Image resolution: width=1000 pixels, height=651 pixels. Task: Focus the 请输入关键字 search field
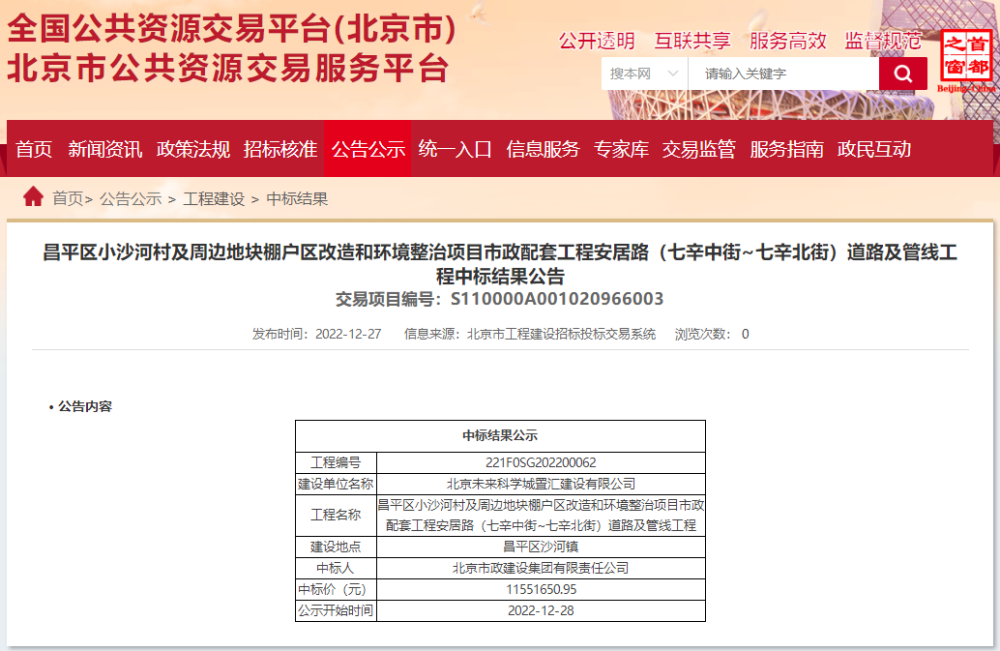pyautogui.click(x=784, y=74)
